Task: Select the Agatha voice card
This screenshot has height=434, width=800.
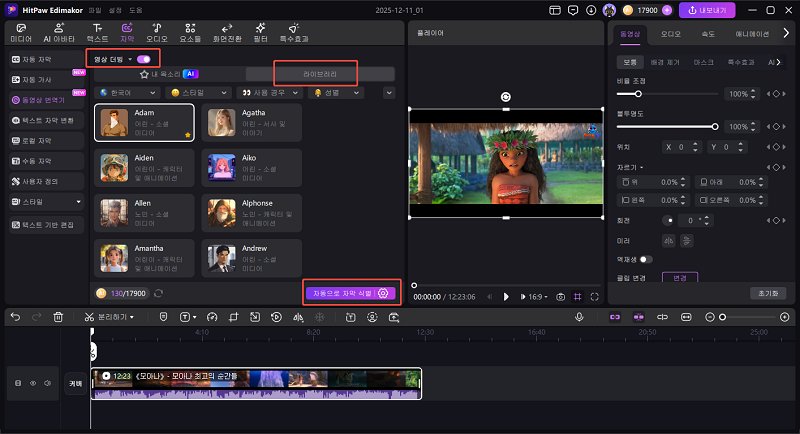Action: click(252, 122)
